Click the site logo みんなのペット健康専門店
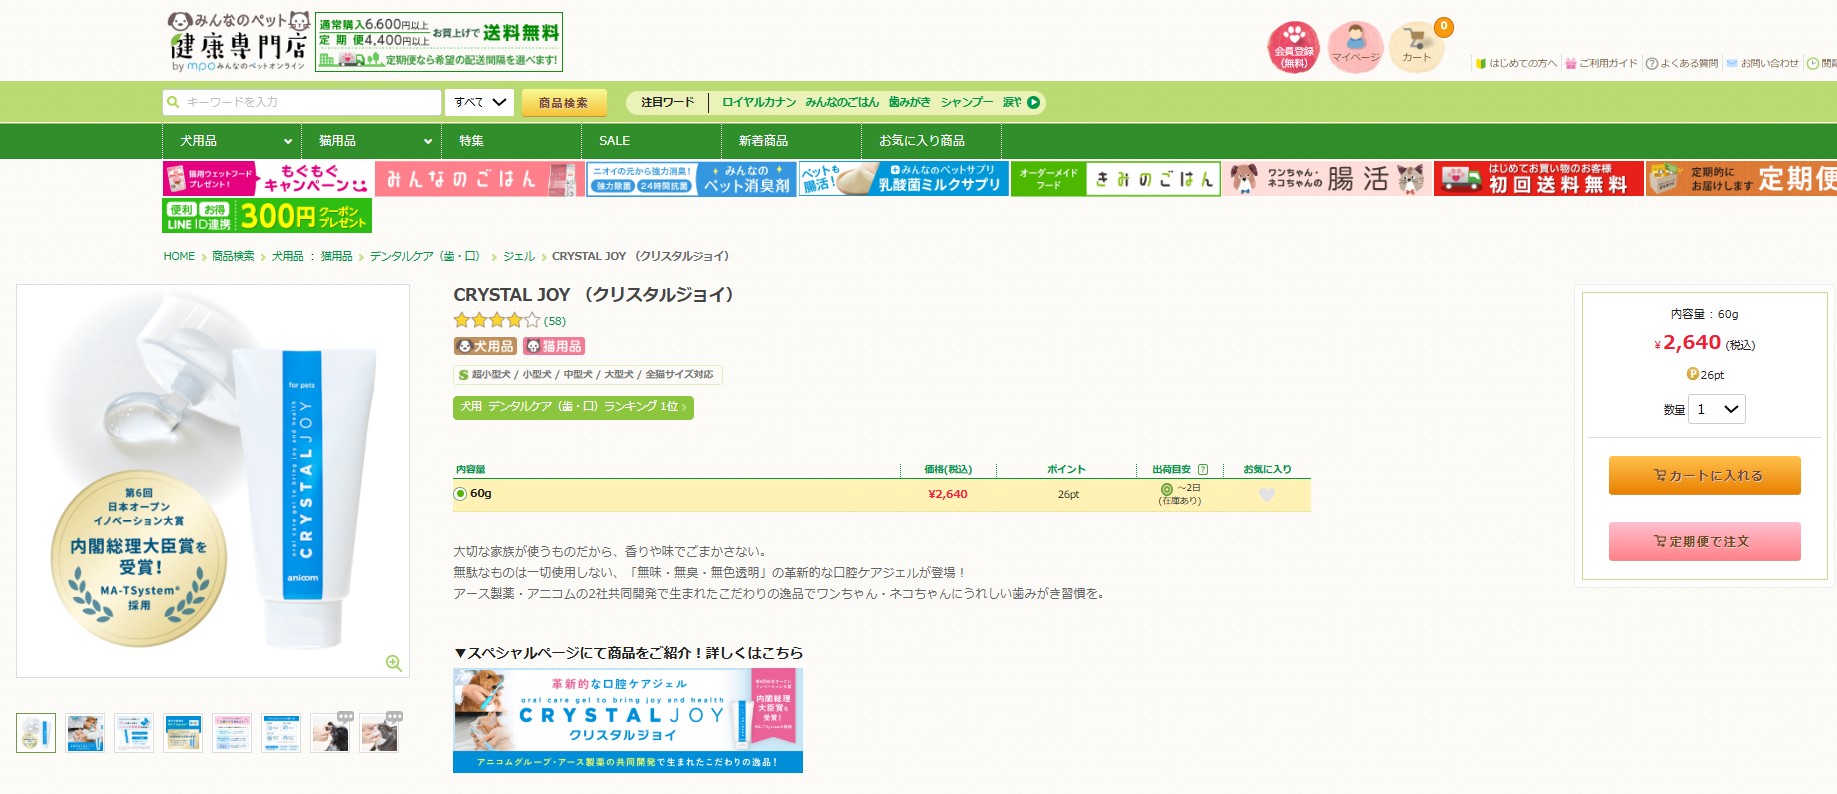Image resolution: width=1837 pixels, height=794 pixels. pyautogui.click(x=238, y=42)
